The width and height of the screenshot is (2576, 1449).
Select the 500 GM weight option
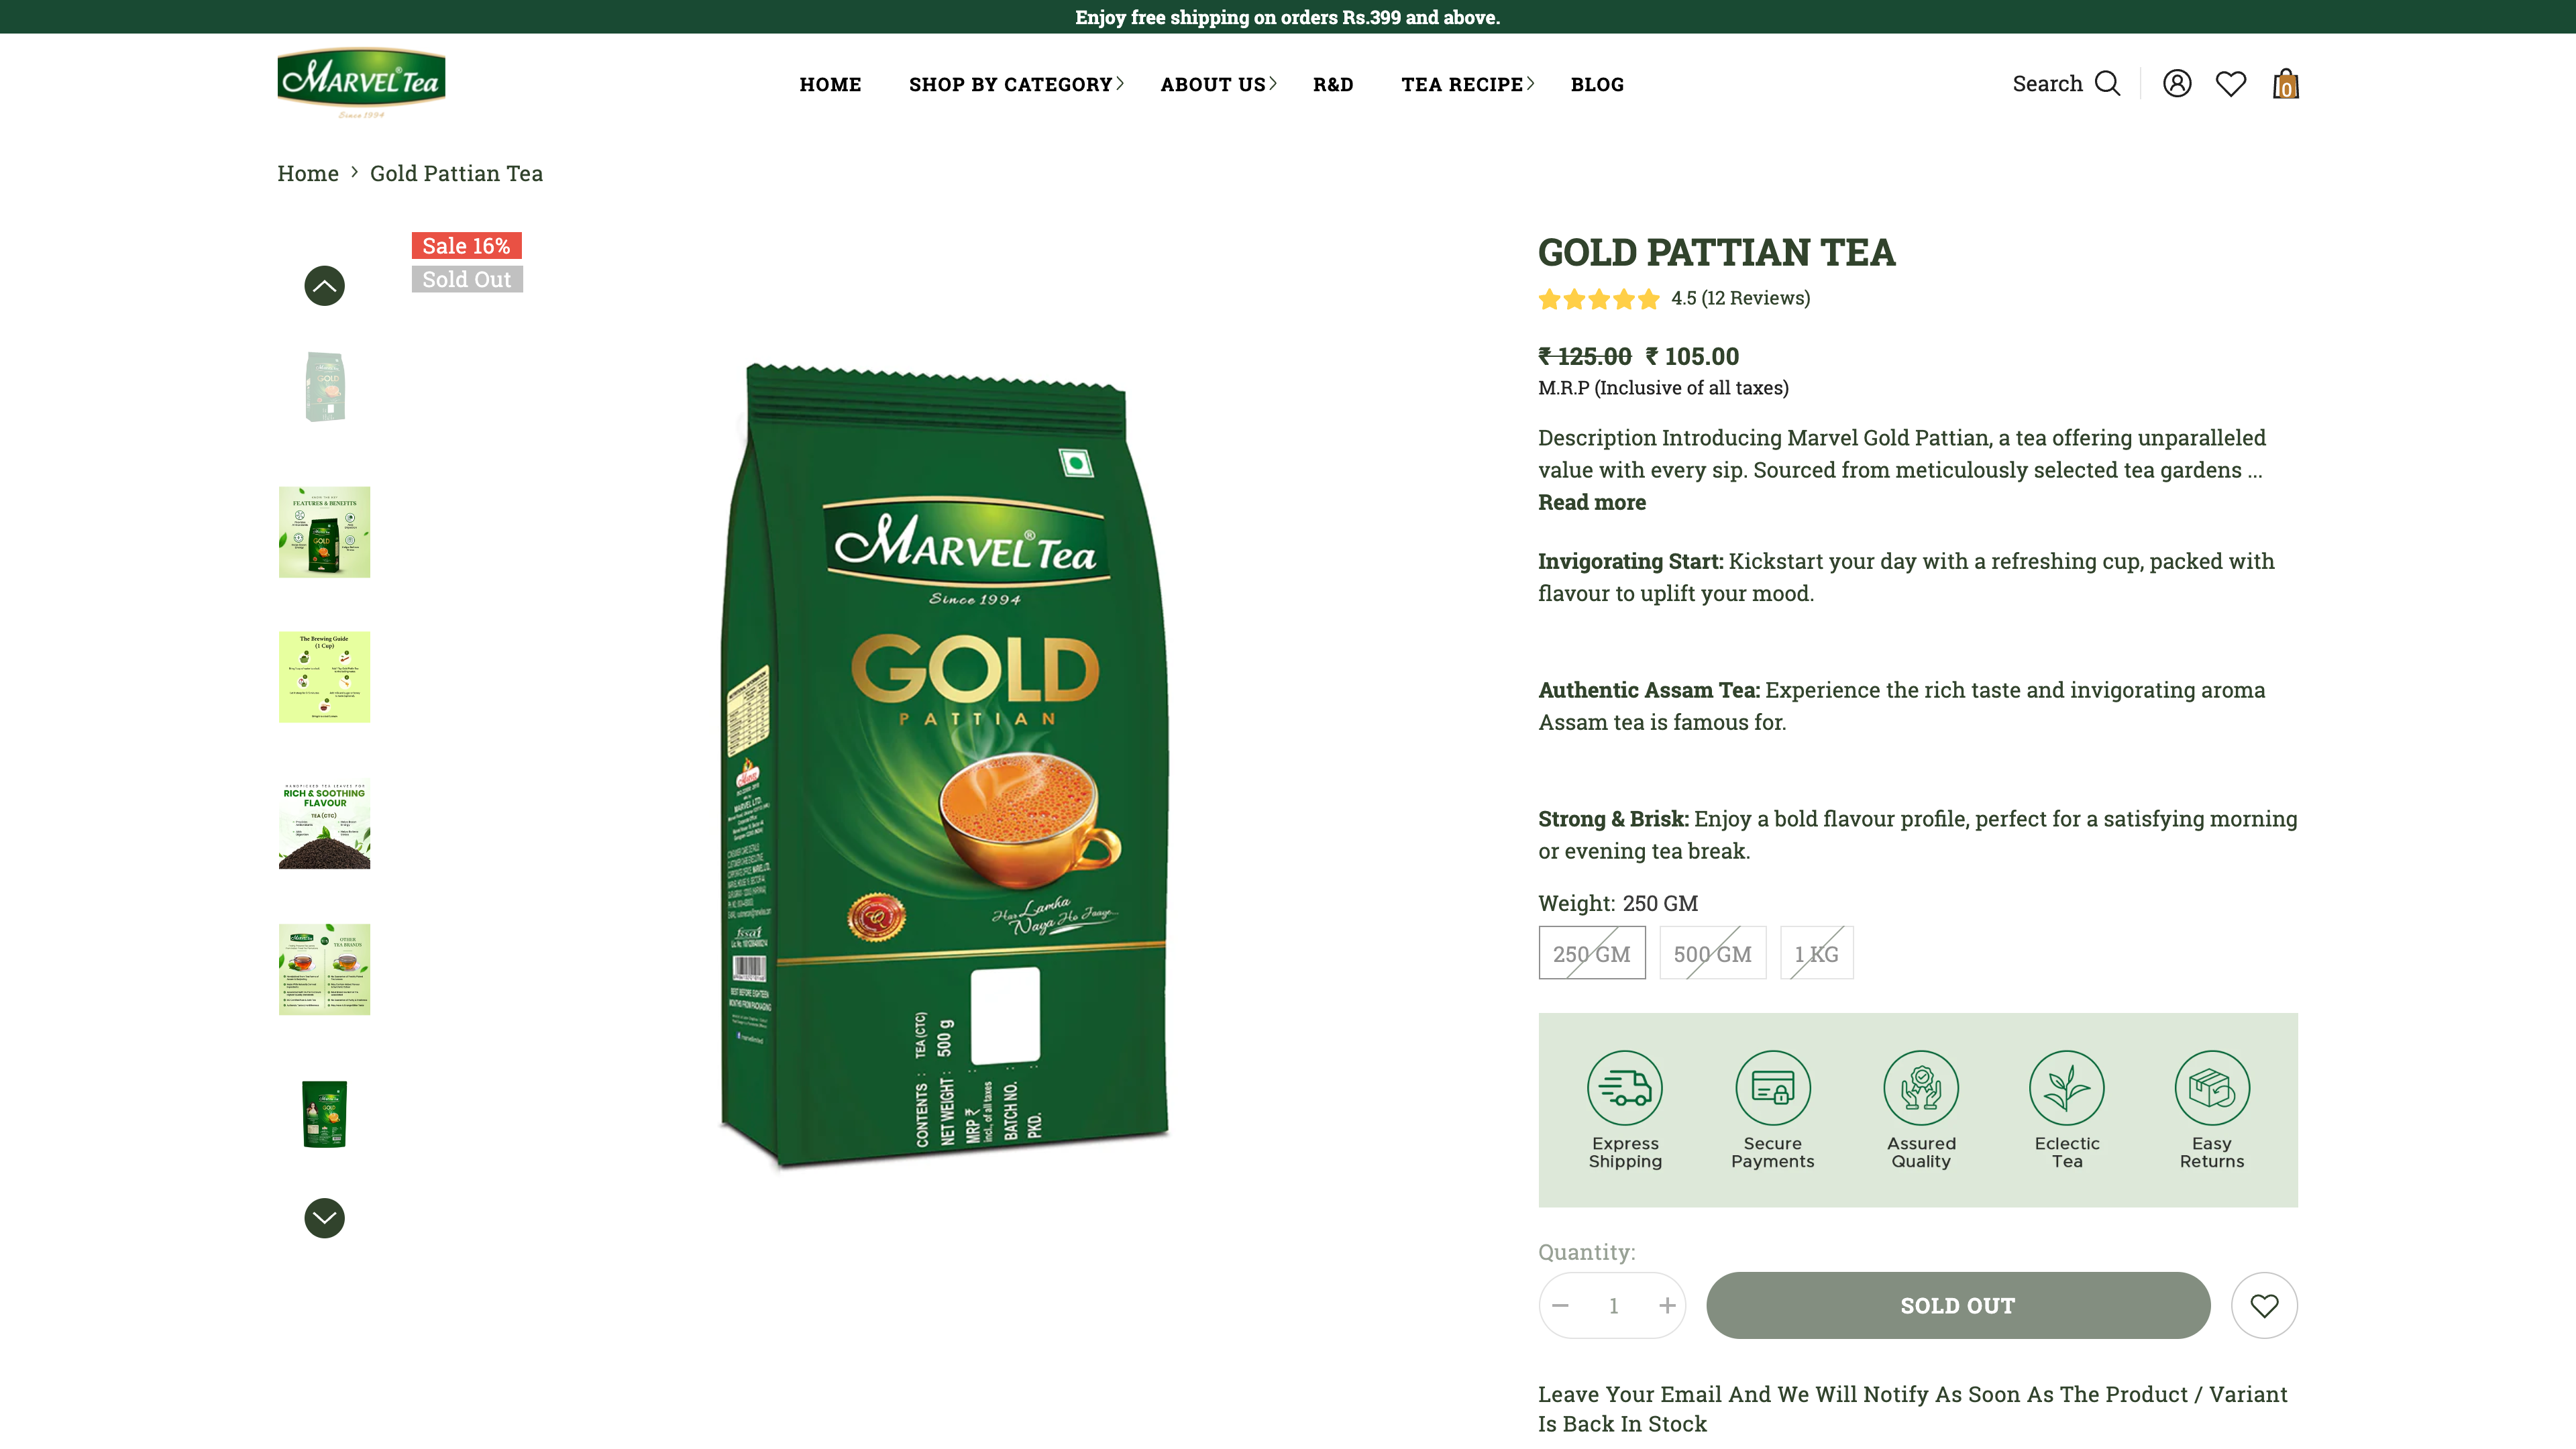click(1713, 953)
